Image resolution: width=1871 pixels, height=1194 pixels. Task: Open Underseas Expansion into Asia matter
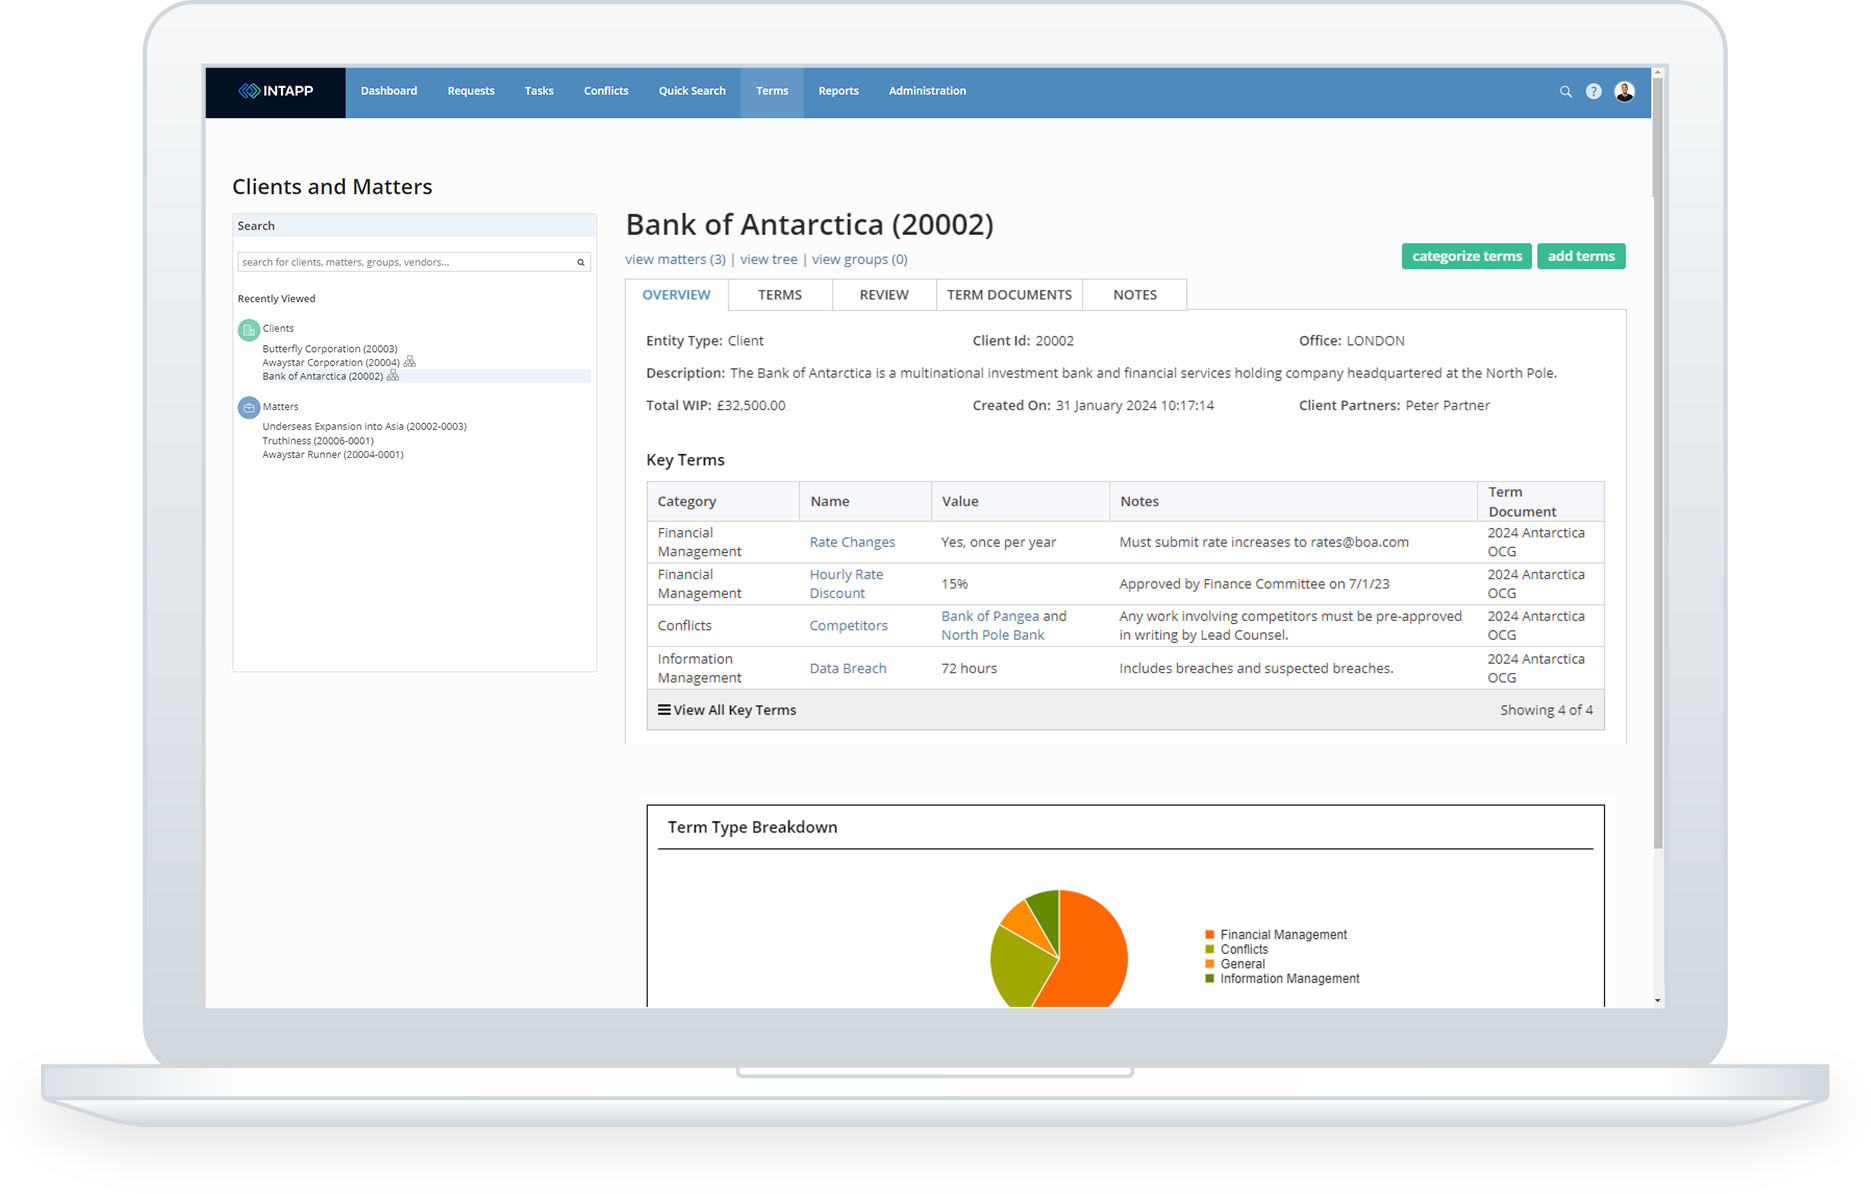(363, 425)
